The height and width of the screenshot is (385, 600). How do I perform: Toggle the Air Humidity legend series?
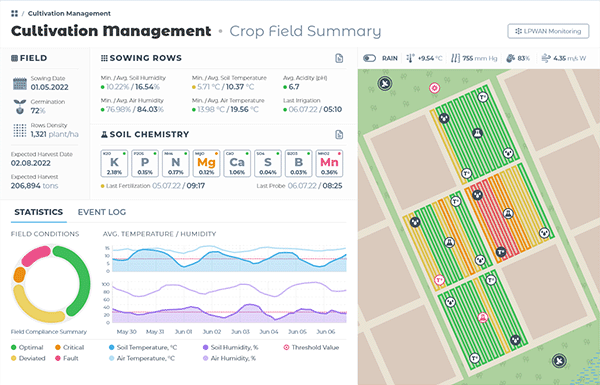click(230, 358)
